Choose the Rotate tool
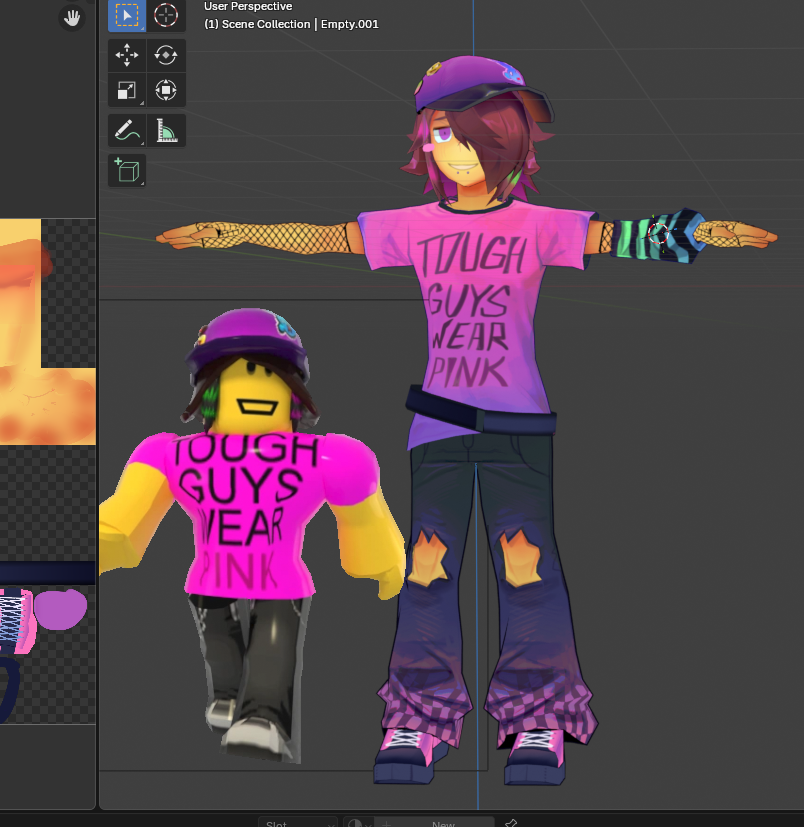 [x=166, y=55]
